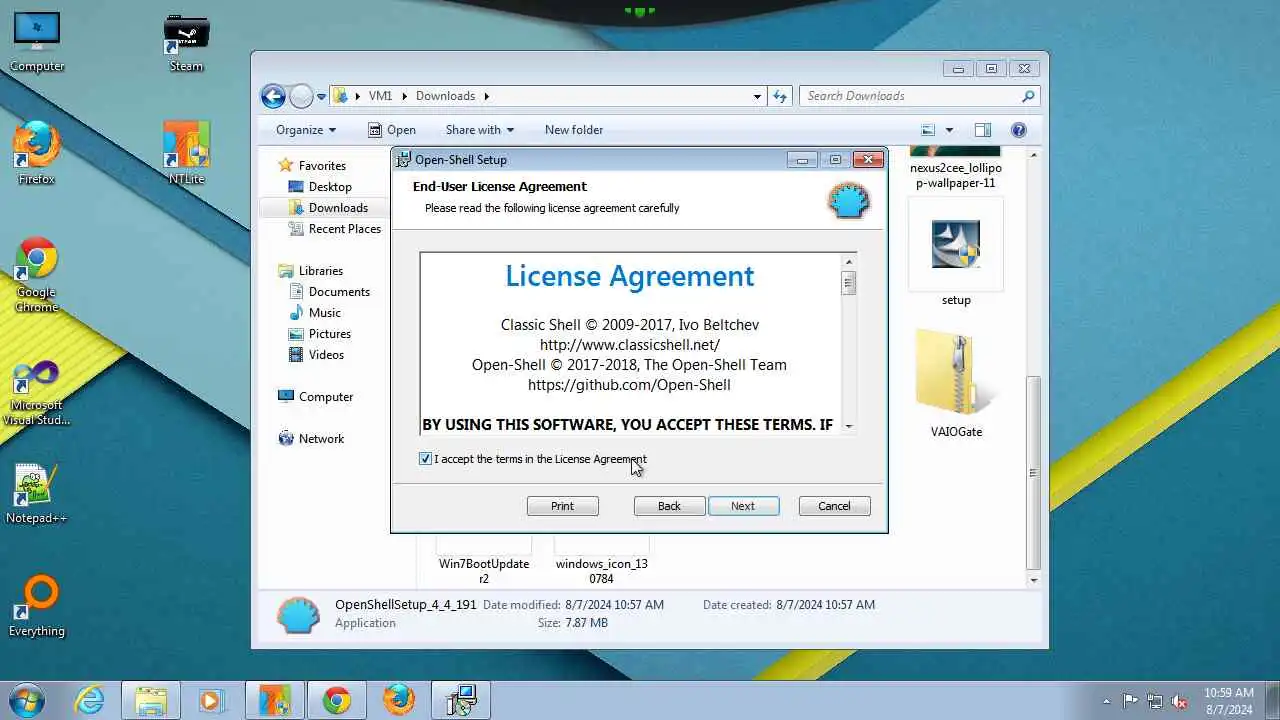This screenshot has height=720, width=1280.
Task: Click the Open-Shell shell logo in the setup header
Action: click(849, 200)
